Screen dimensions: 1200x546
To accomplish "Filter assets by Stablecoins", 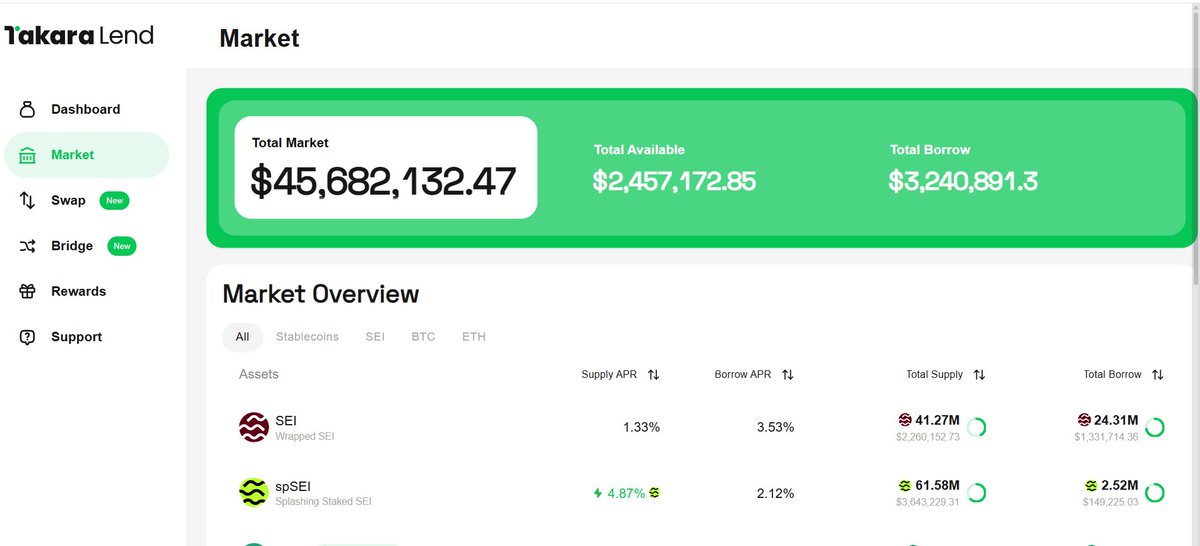I will pos(307,337).
